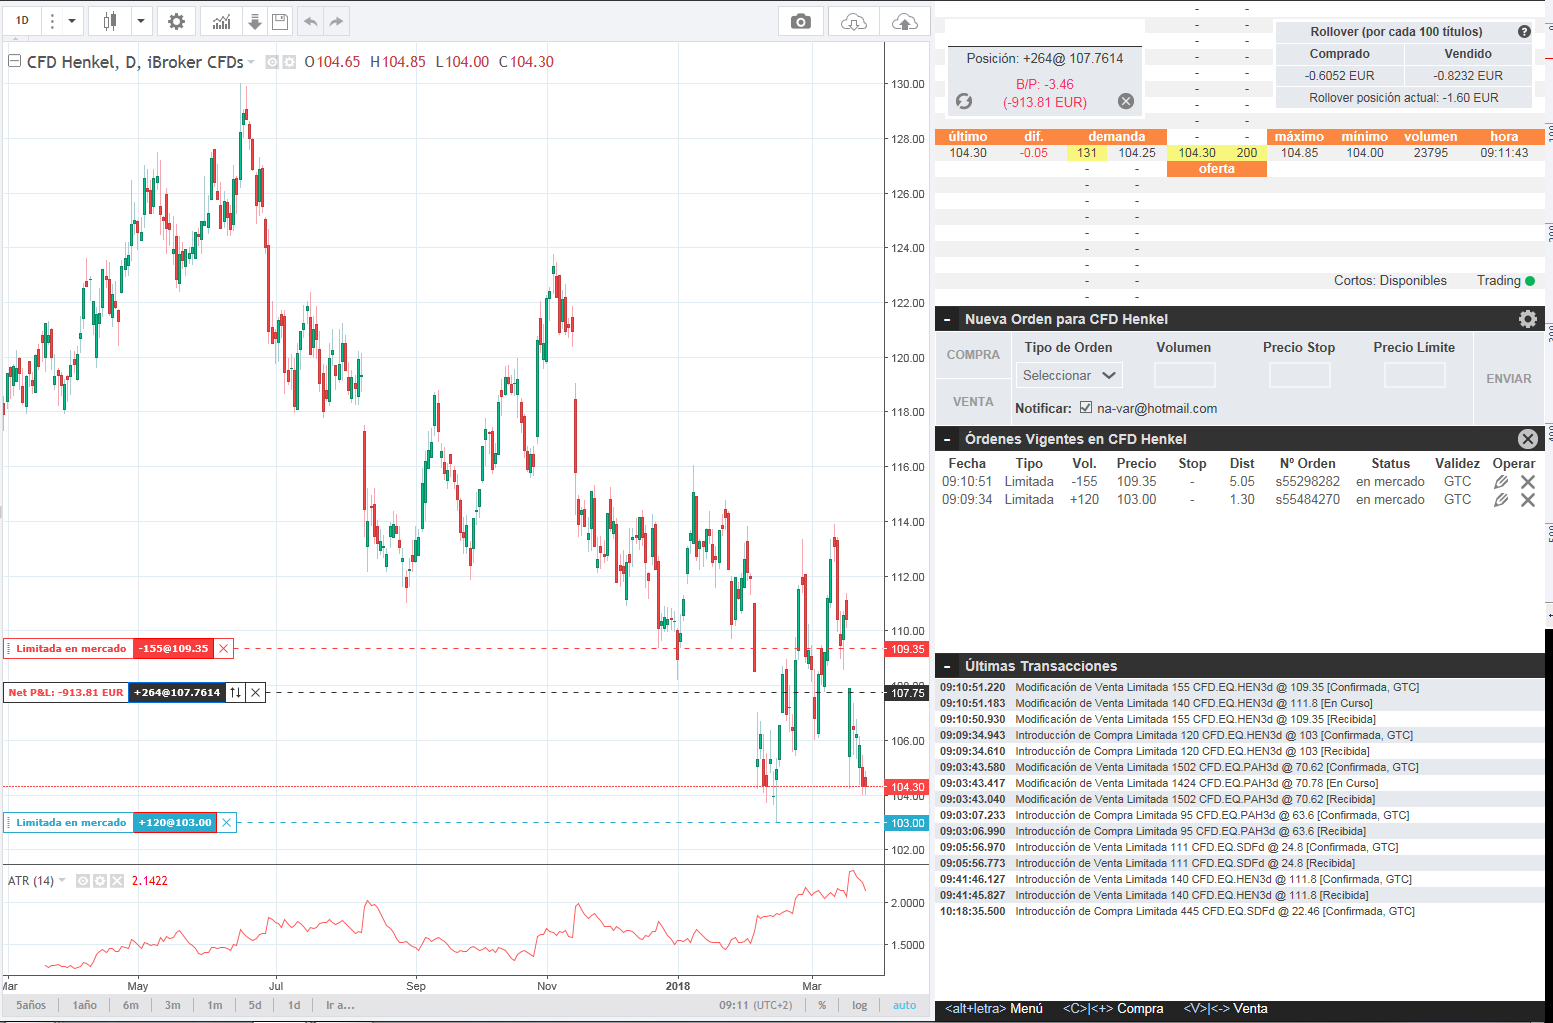
Task: Click the 104.30 oferta price
Action: [x=1197, y=153]
